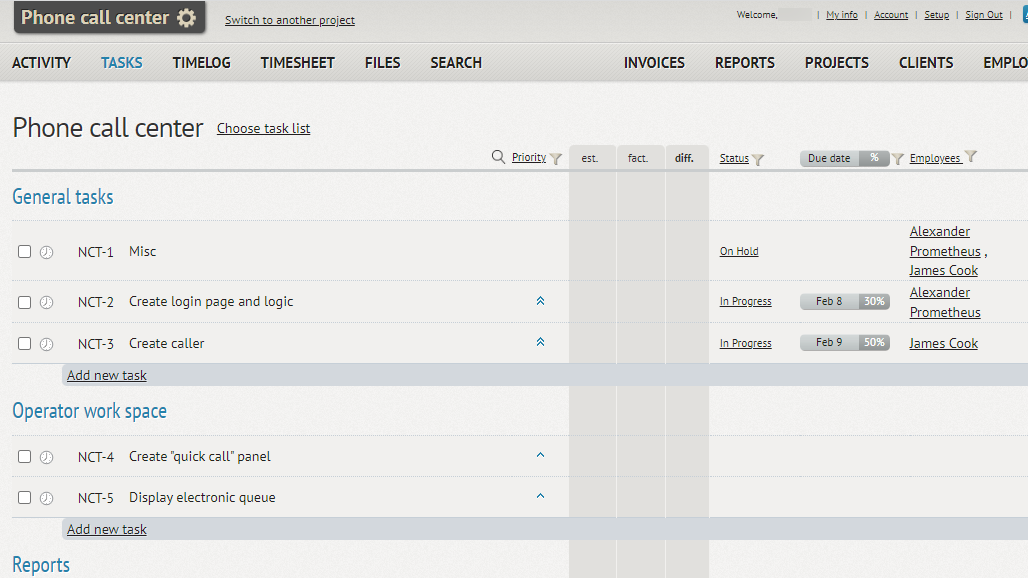Open Alexander Prometheus on NCT-2 row
Screen dimensions: 1028x578
coord(945,302)
